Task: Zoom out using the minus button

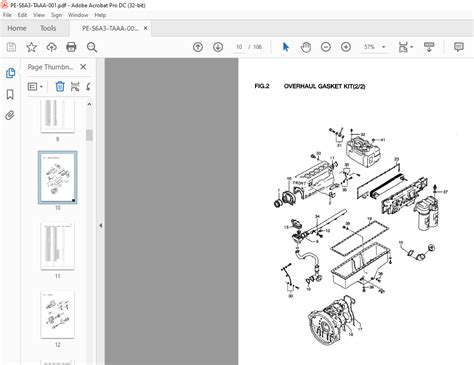Action: pyautogui.click(x=326, y=47)
